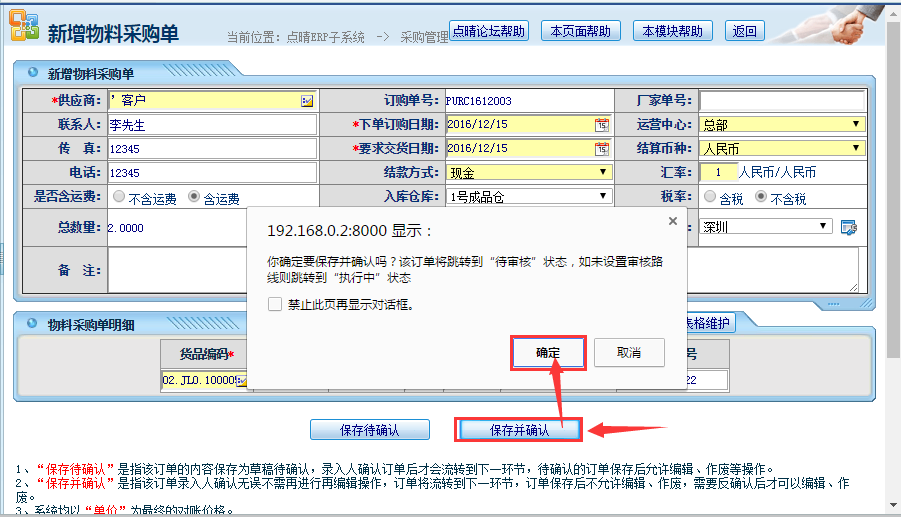Open calendar picker for 下单订购日期
The height and width of the screenshot is (517, 901).
point(602,125)
